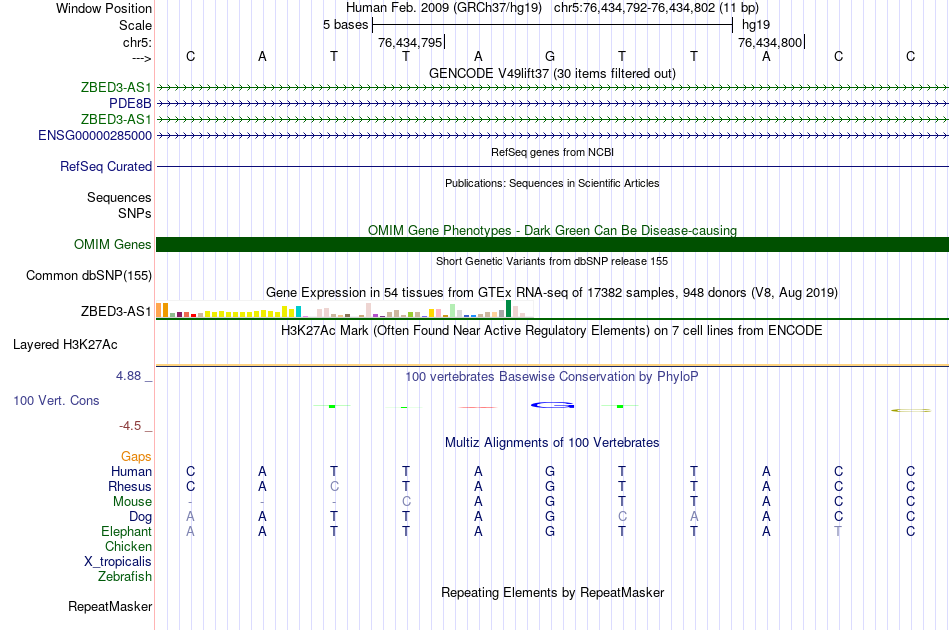Image resolution: width=950 pixels, height=630 pixels.
Task: Select the Human alignment row label
Action: tap(131, 471)
